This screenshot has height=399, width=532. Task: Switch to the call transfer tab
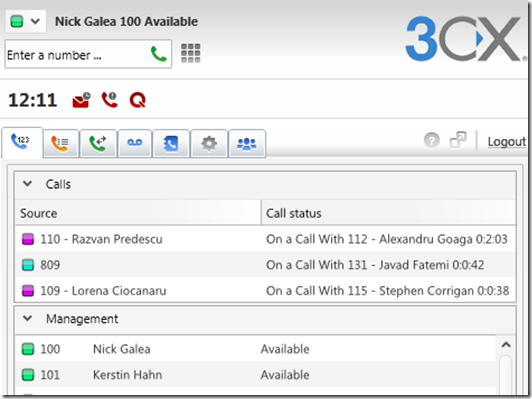98,143
